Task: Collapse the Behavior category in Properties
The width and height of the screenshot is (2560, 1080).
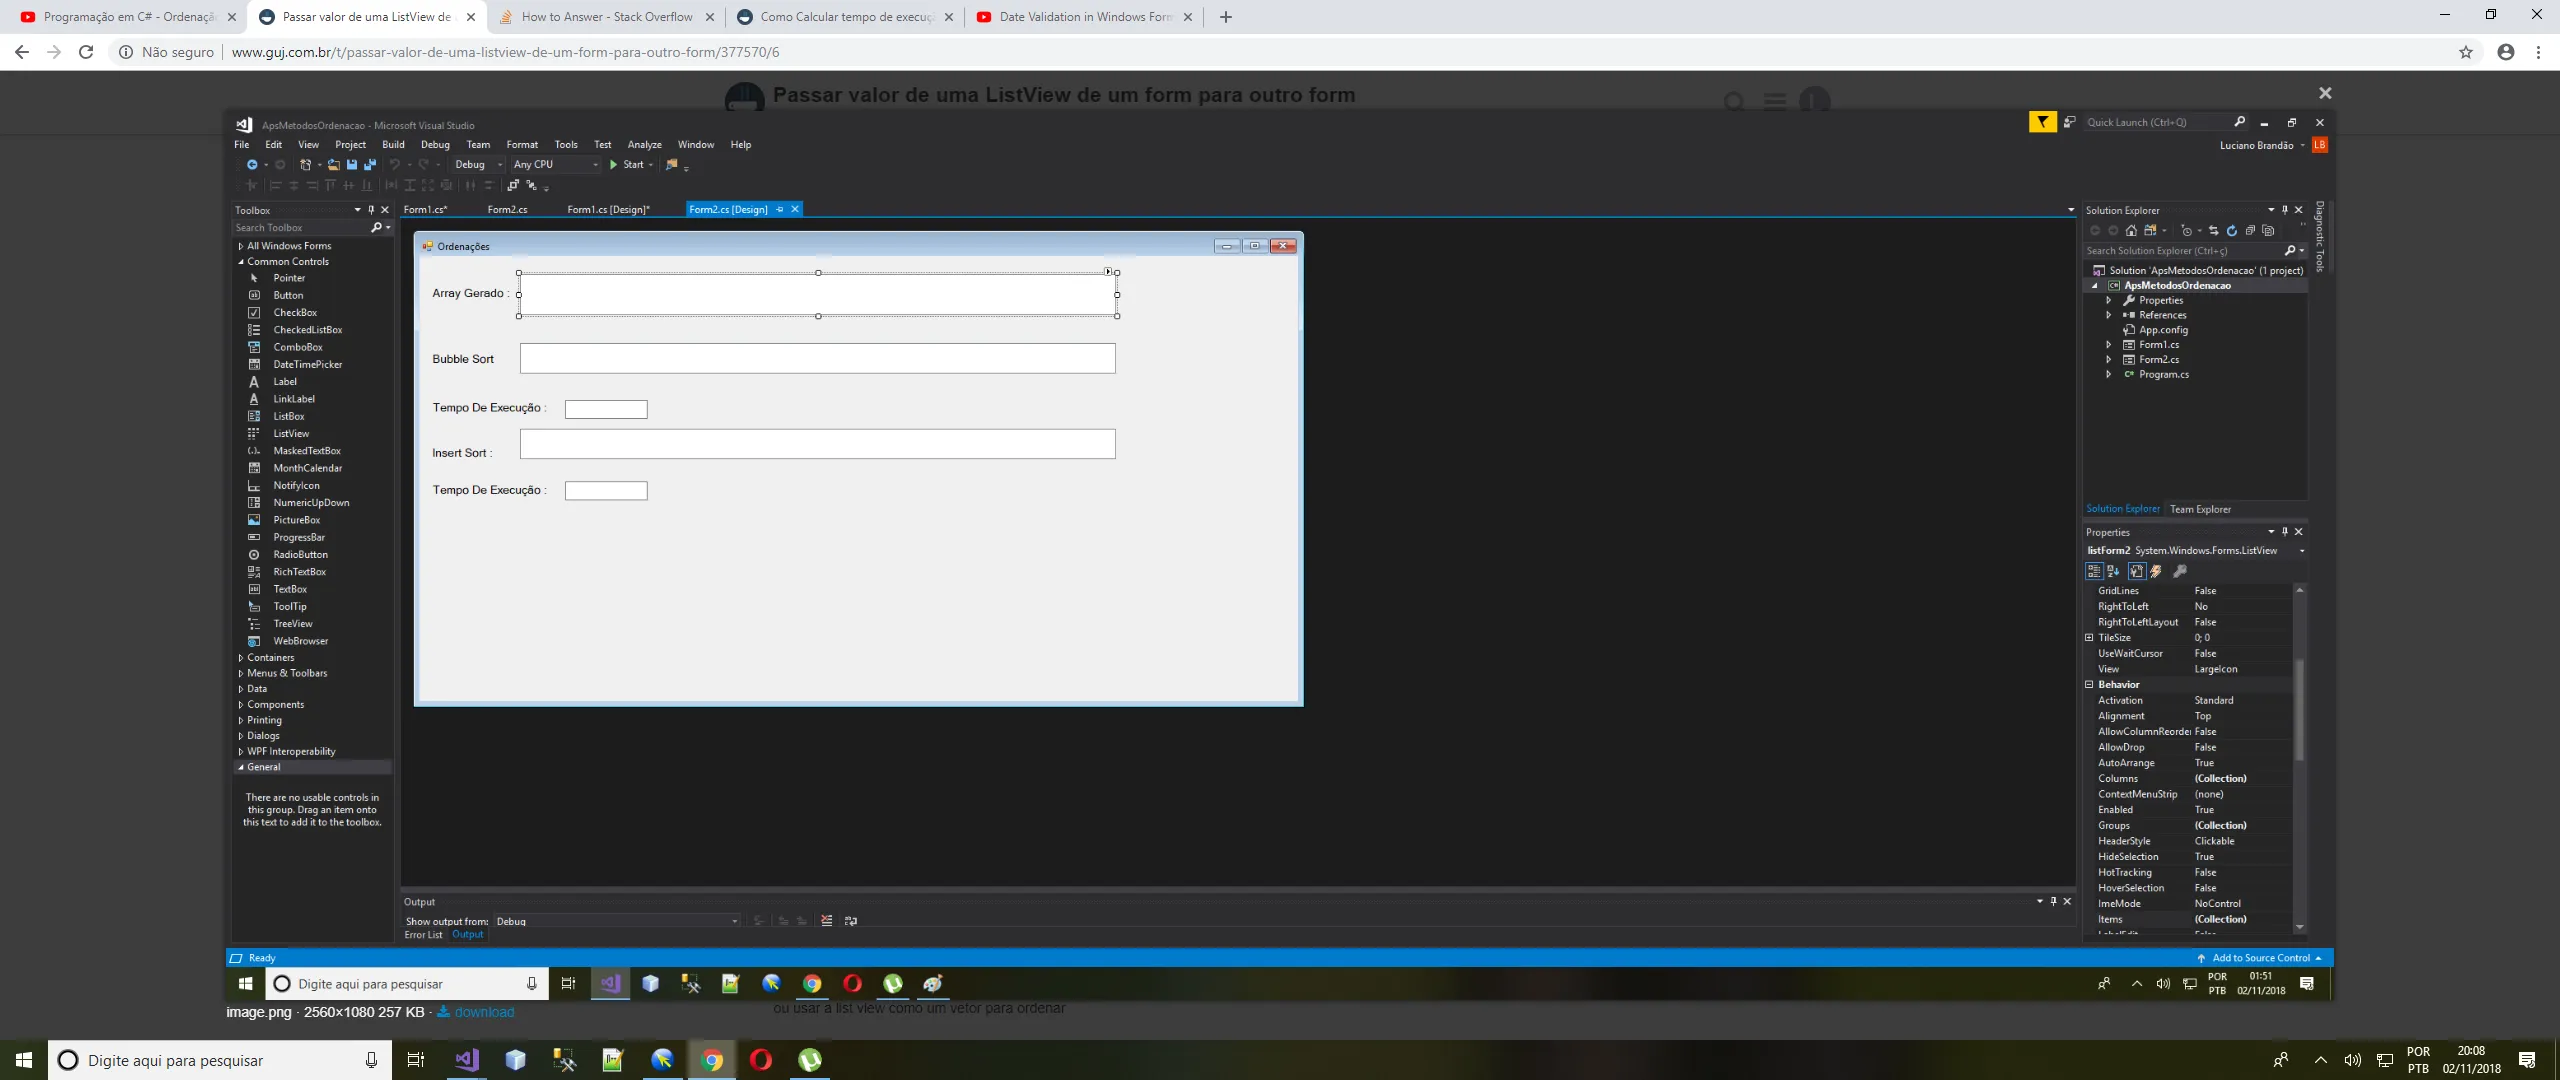Action: click(x=2089, y=685)
